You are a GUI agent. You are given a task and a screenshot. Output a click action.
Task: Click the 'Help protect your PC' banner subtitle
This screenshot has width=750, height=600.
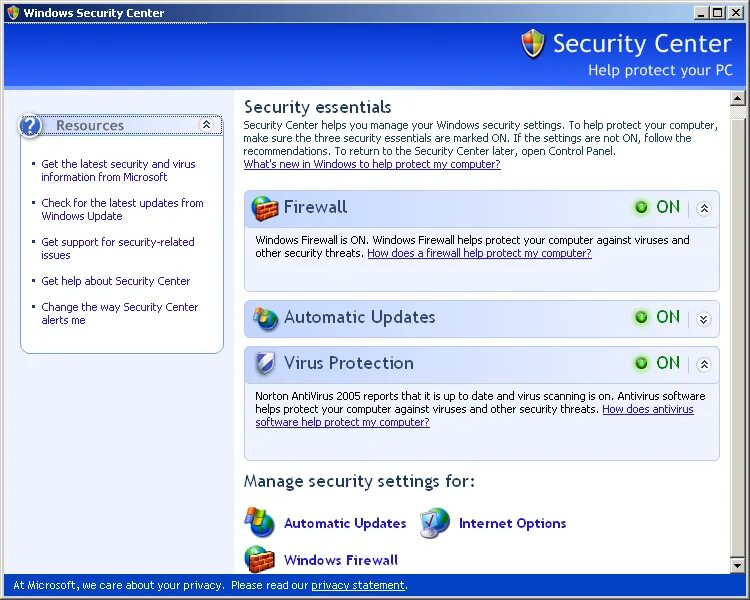[x=660, y=70]
